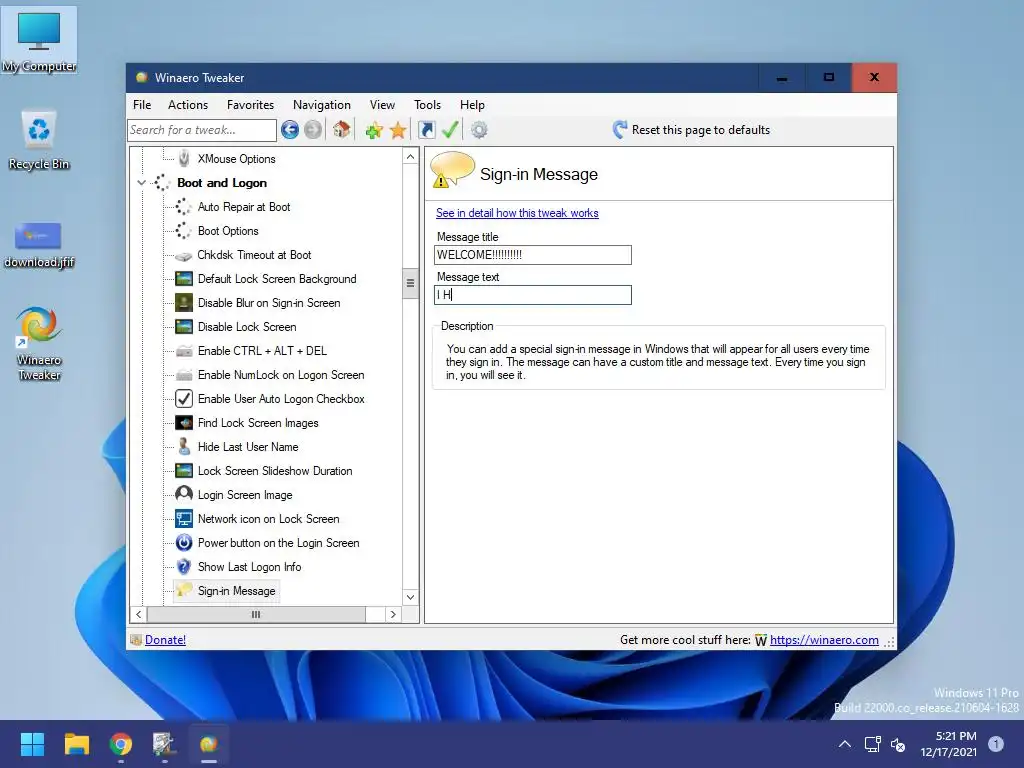Open the notification badge in the tray

pyautogui.click(x=996, y=743)
